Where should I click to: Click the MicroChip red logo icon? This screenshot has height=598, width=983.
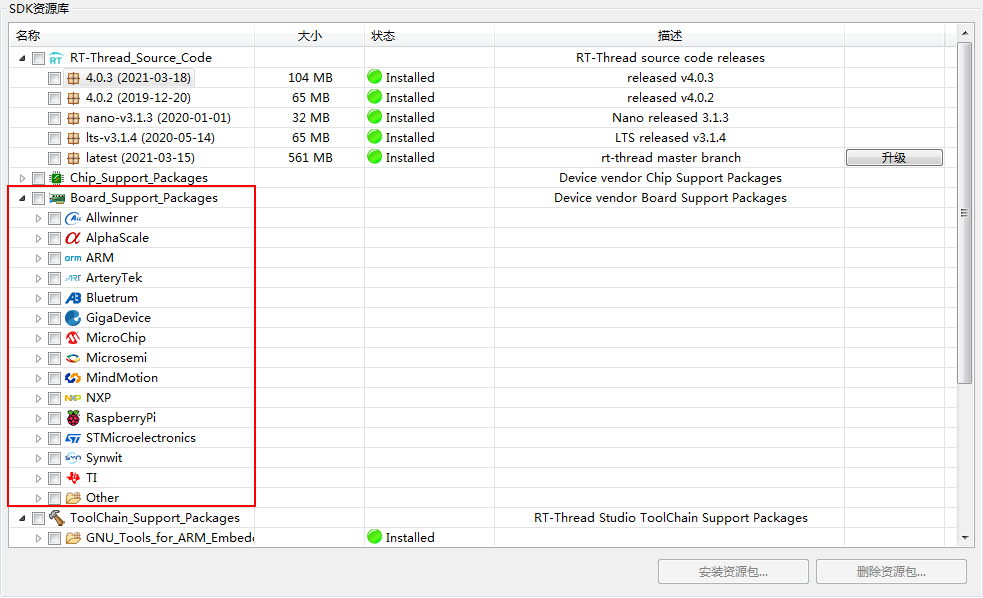73,338
